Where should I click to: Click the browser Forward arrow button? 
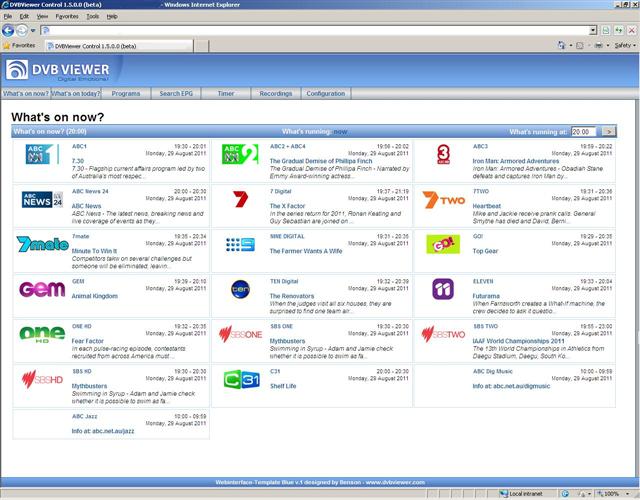point(22,31)
